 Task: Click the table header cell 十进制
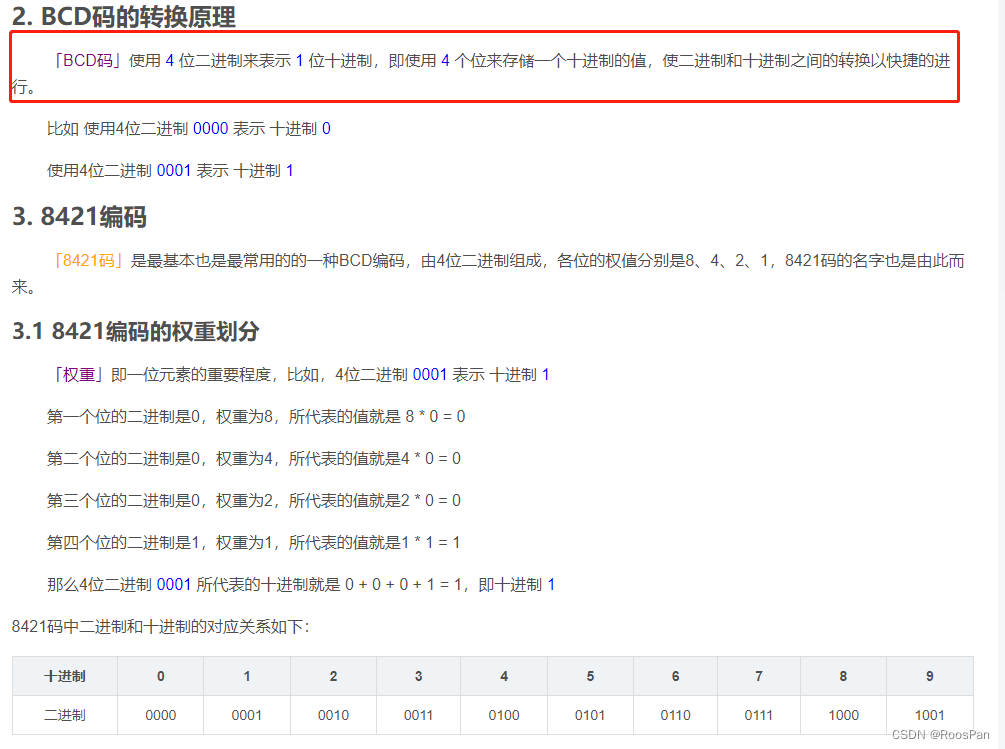coord(64,676)
